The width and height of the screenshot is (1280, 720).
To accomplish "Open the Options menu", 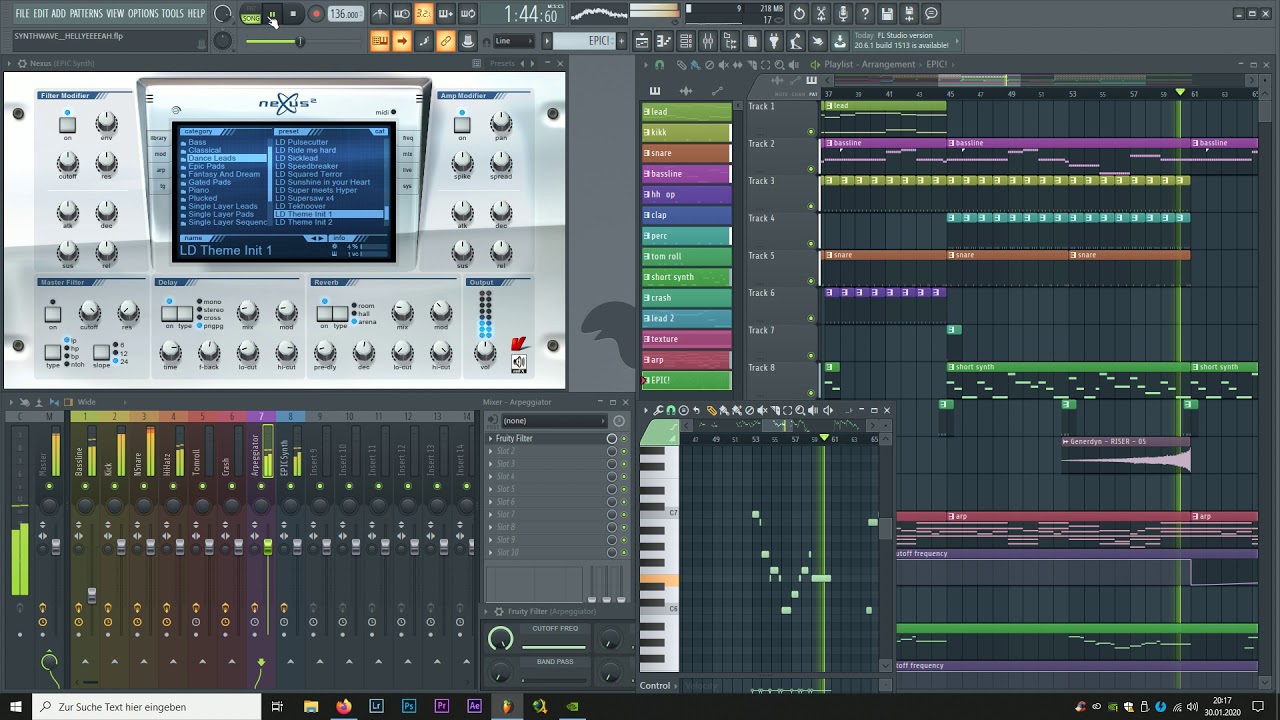I will (x=143, y=13).
